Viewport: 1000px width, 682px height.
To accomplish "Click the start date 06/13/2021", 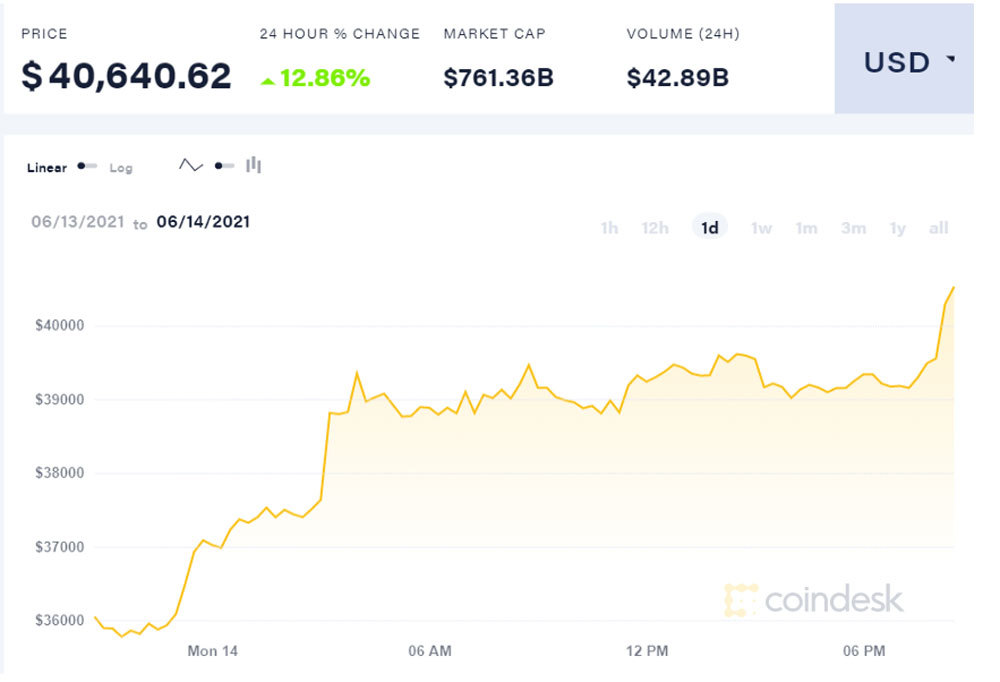I will 76,222.
